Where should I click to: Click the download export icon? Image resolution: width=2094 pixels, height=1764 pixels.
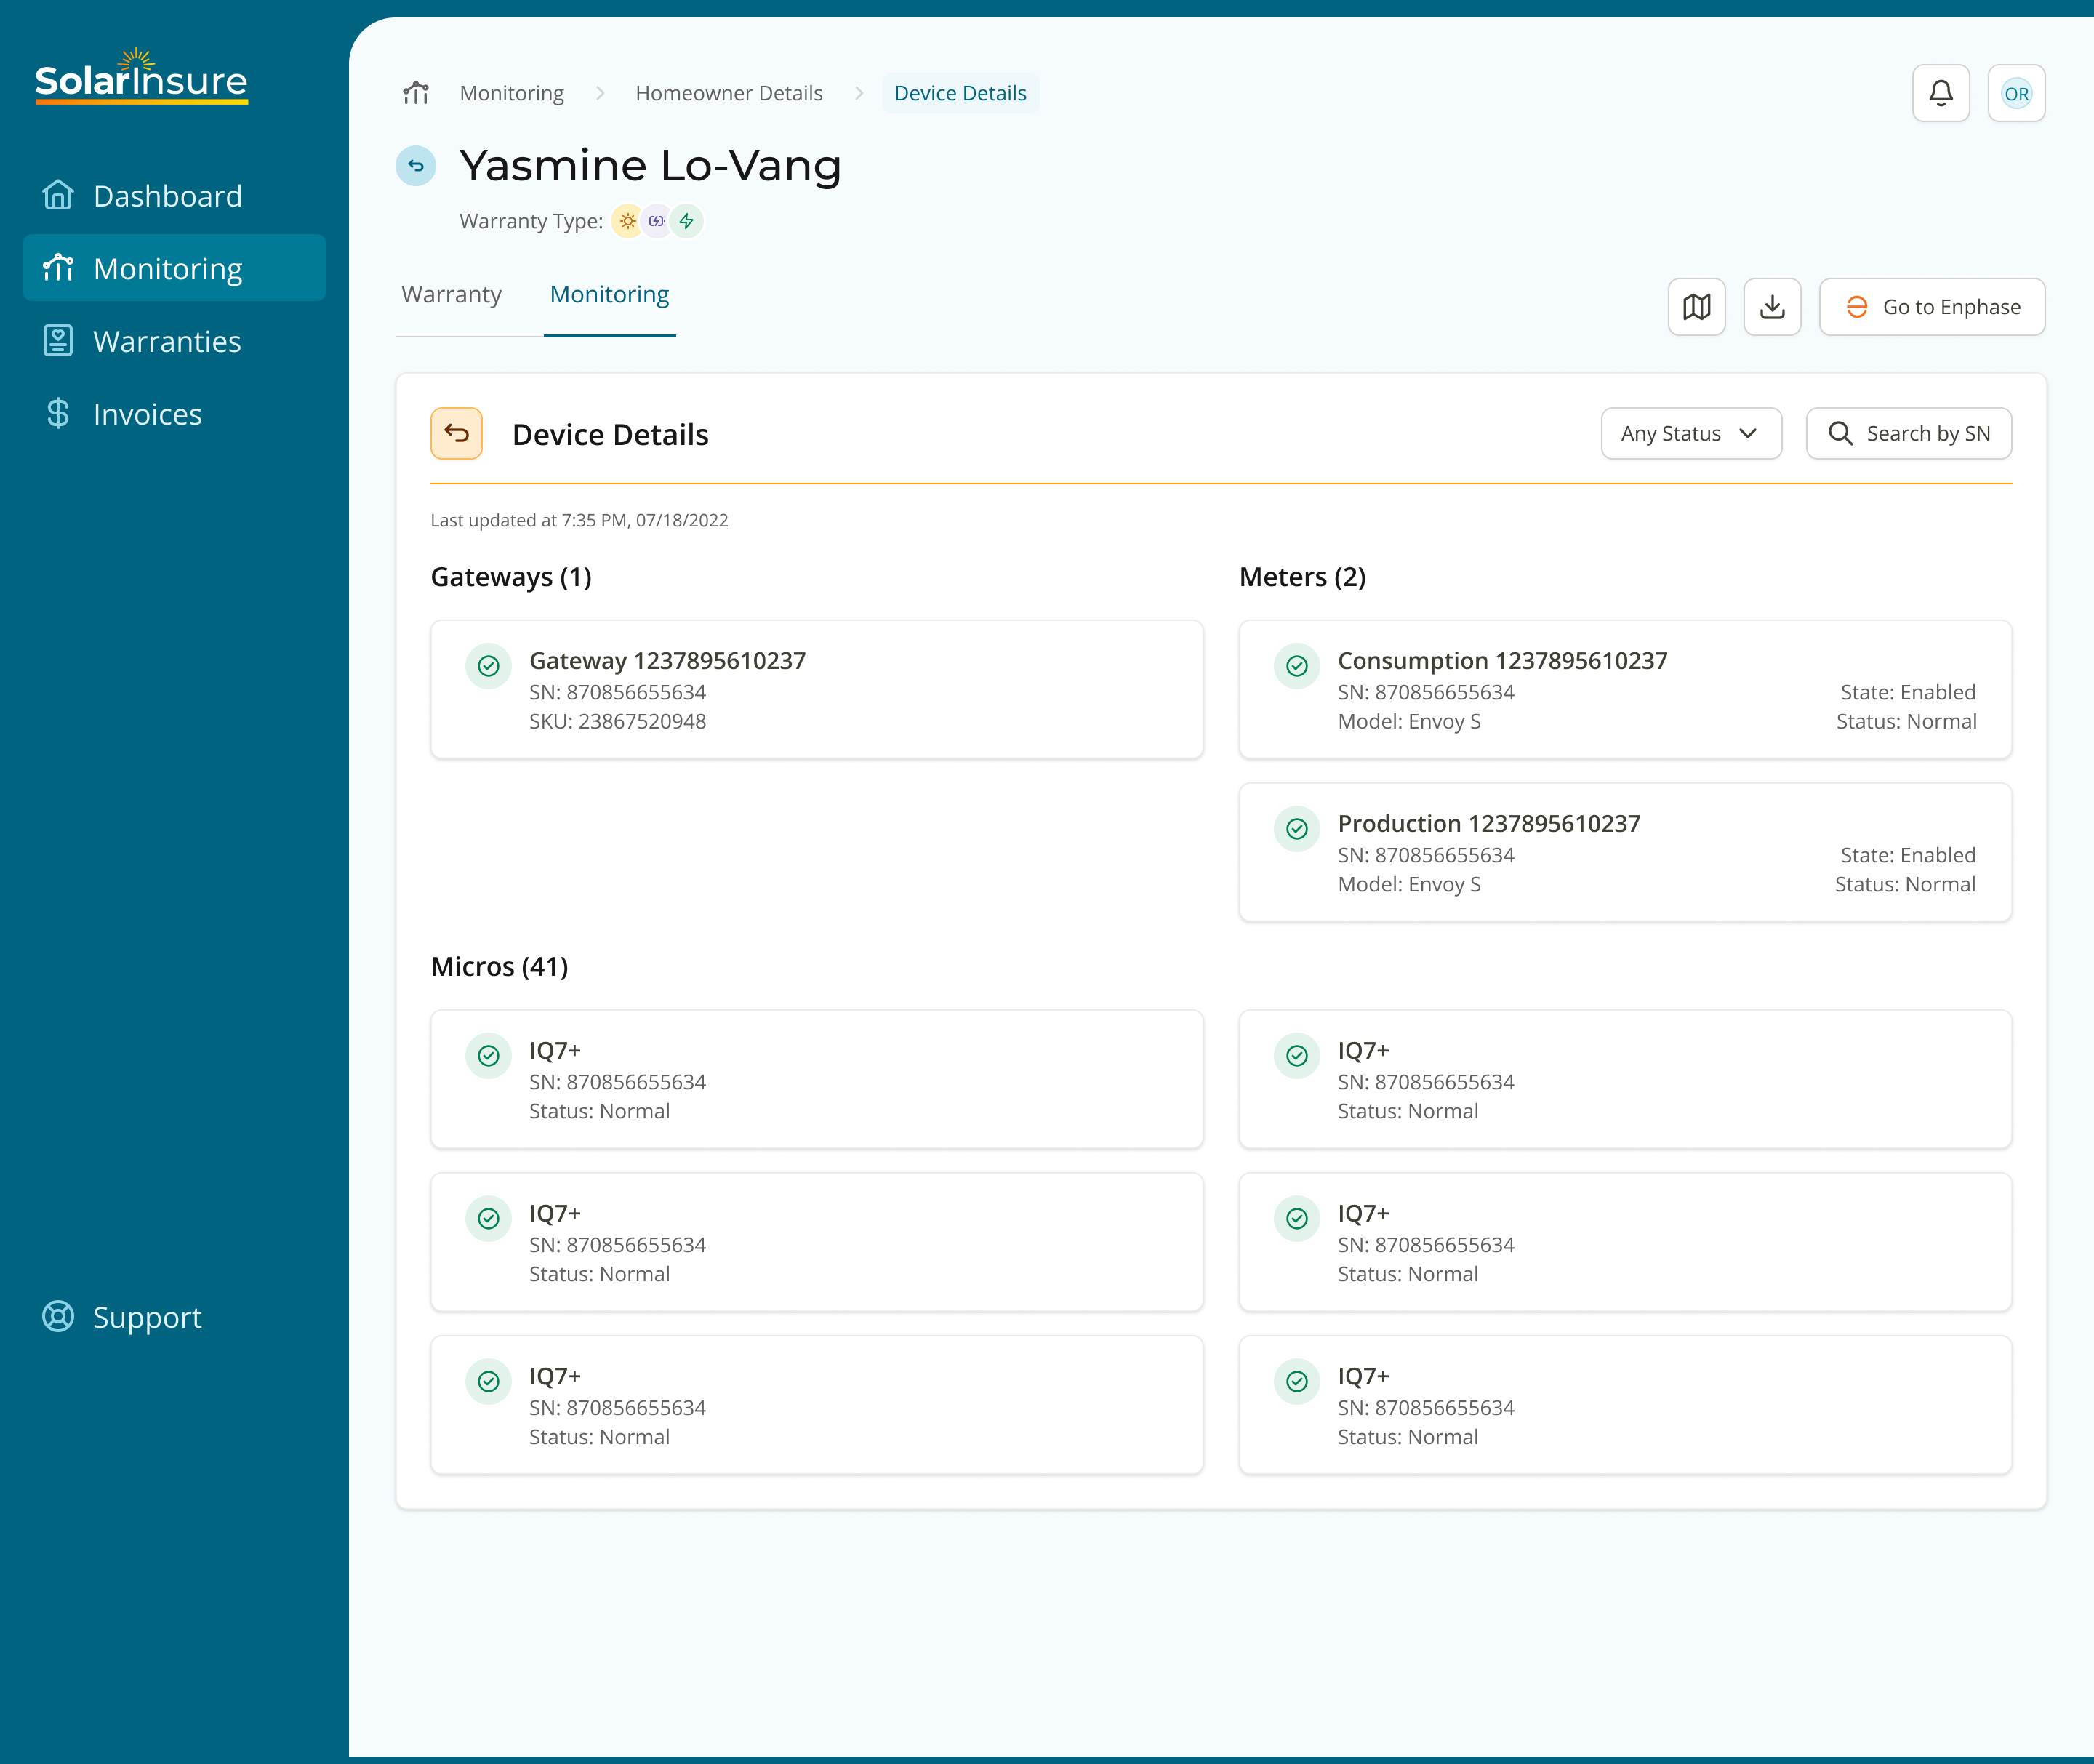point(1772,307)
